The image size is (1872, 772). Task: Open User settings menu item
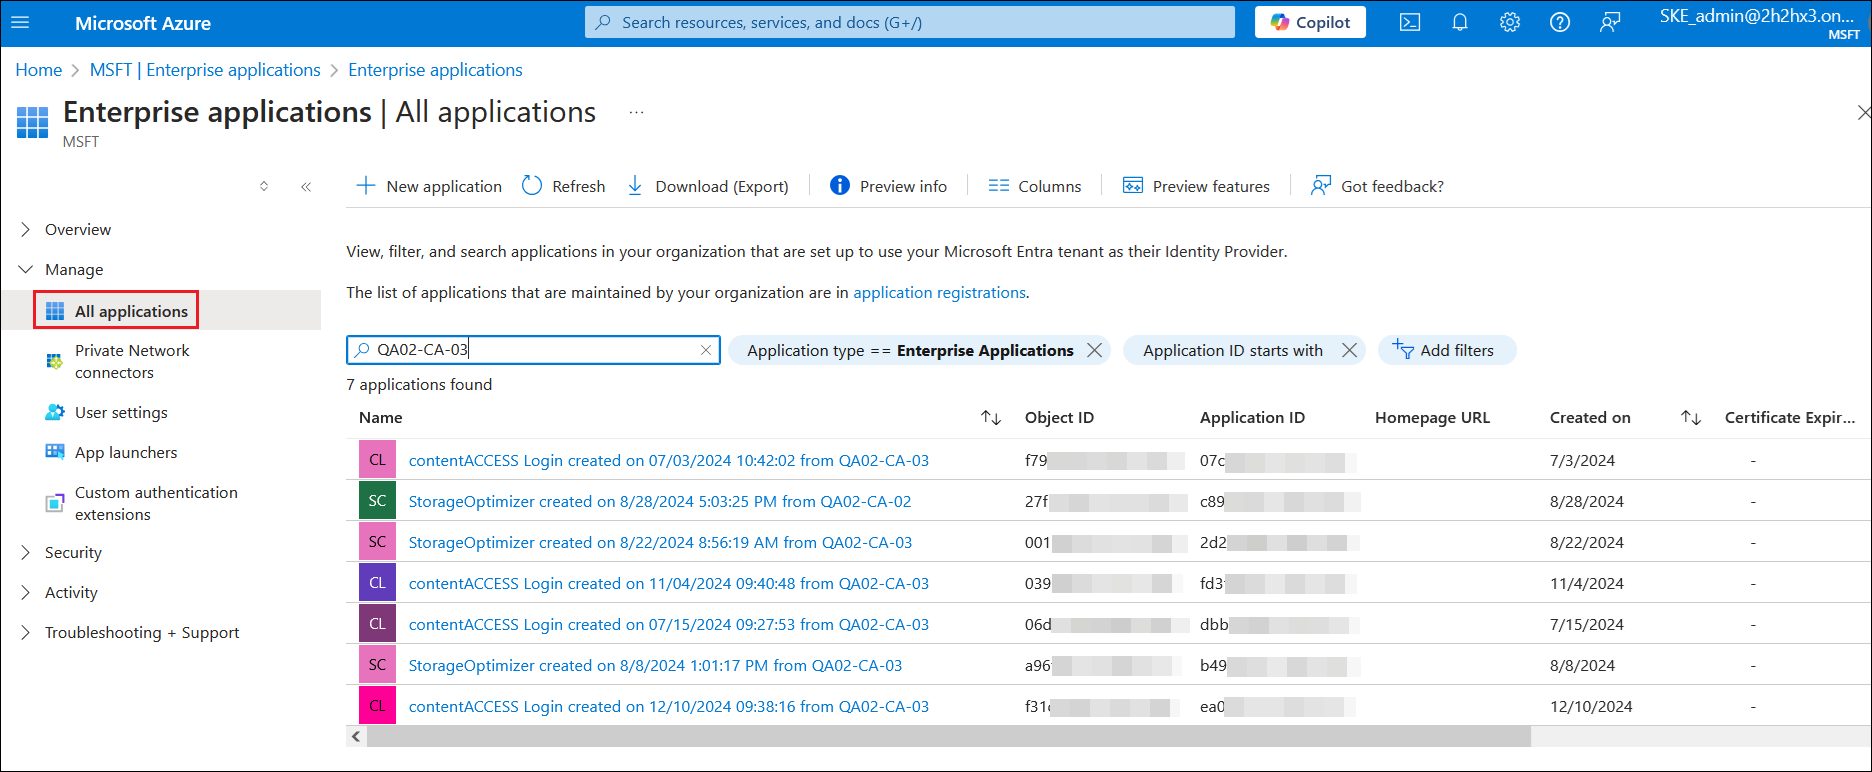pyautogui.click(x=121, y=413)
